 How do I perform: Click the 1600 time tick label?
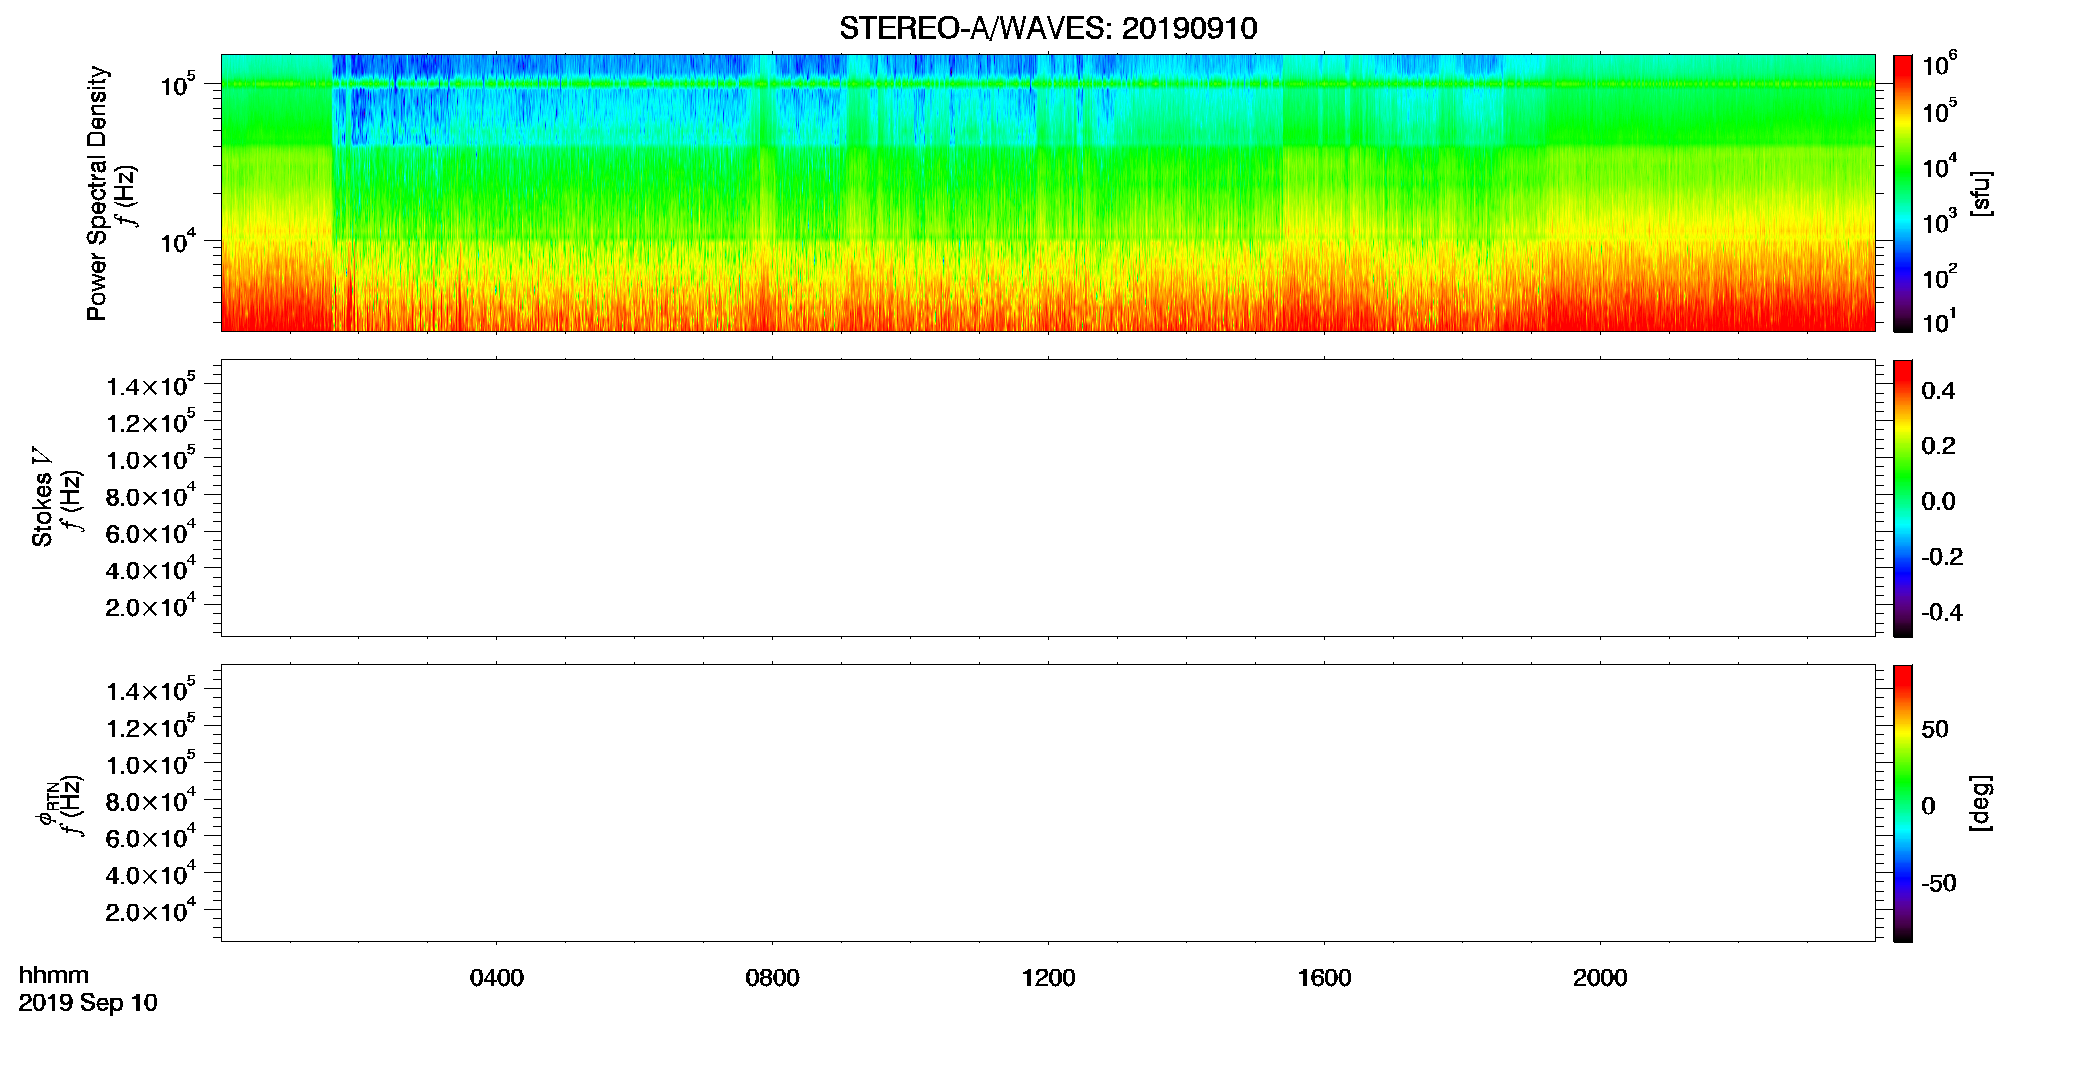[1324, 978]
